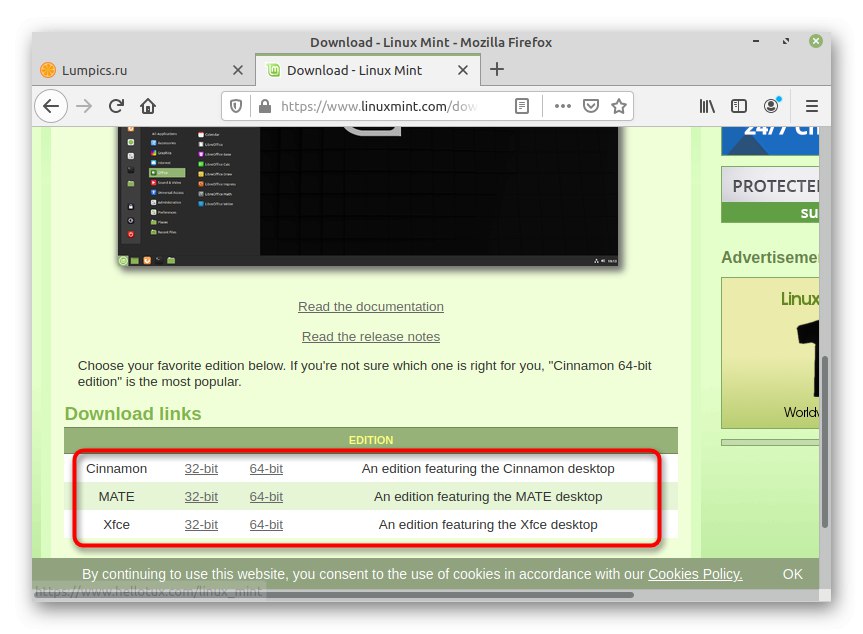Accept cookies with the OK button
This screenshot has width=863, height=634.
[792, 574]
